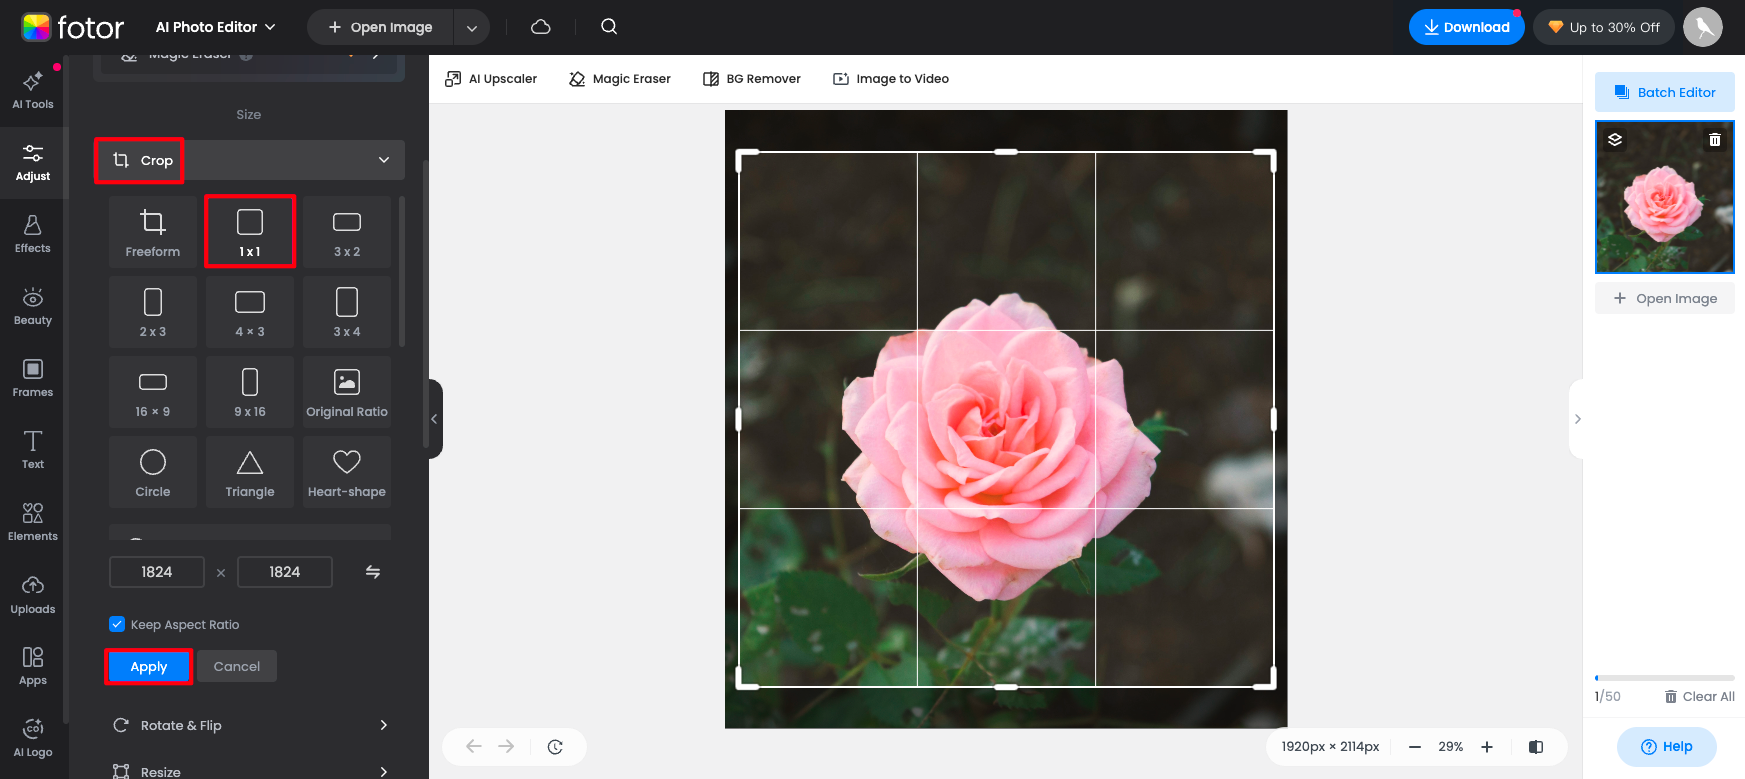Screen dimensions: 1745x779
Task: Collapse the right panel with arrow handle
Action: click(x=1577, y=419)
